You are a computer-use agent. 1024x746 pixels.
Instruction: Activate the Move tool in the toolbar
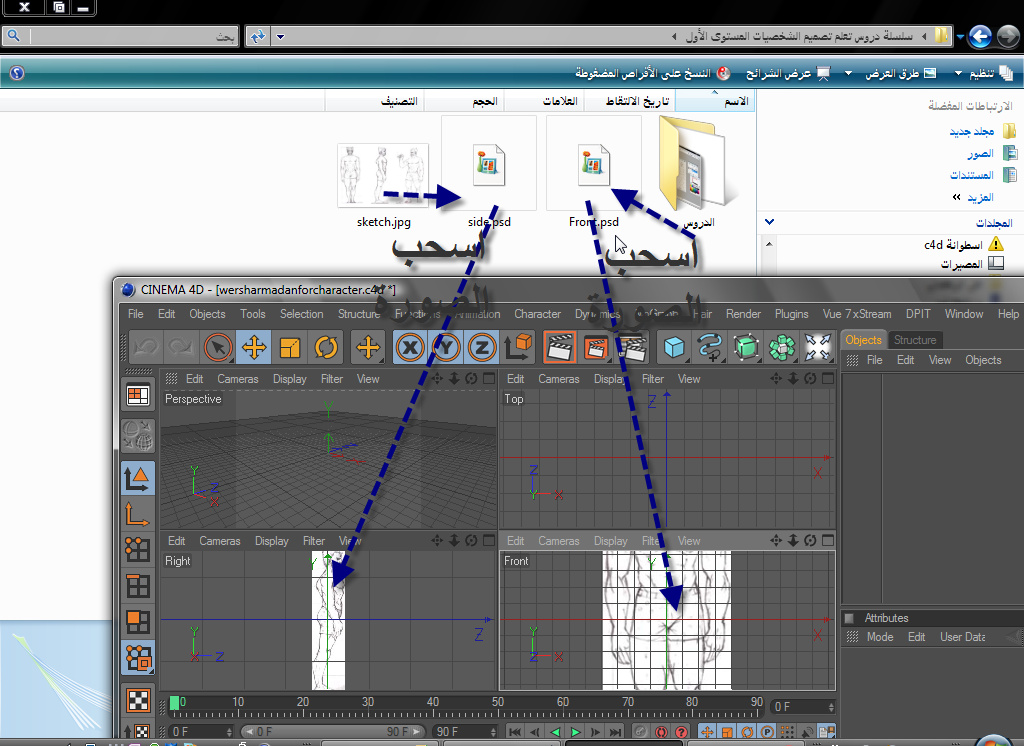coord(254,347)
